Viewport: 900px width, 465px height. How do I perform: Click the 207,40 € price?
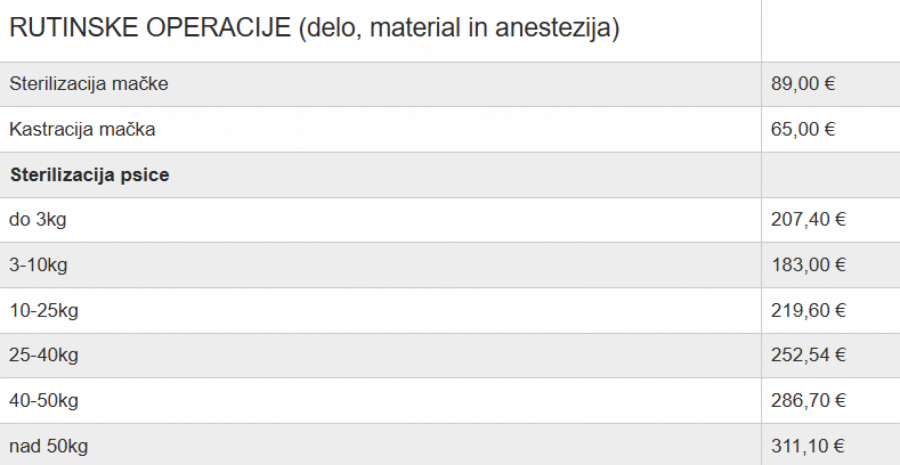tap(808, 219)
